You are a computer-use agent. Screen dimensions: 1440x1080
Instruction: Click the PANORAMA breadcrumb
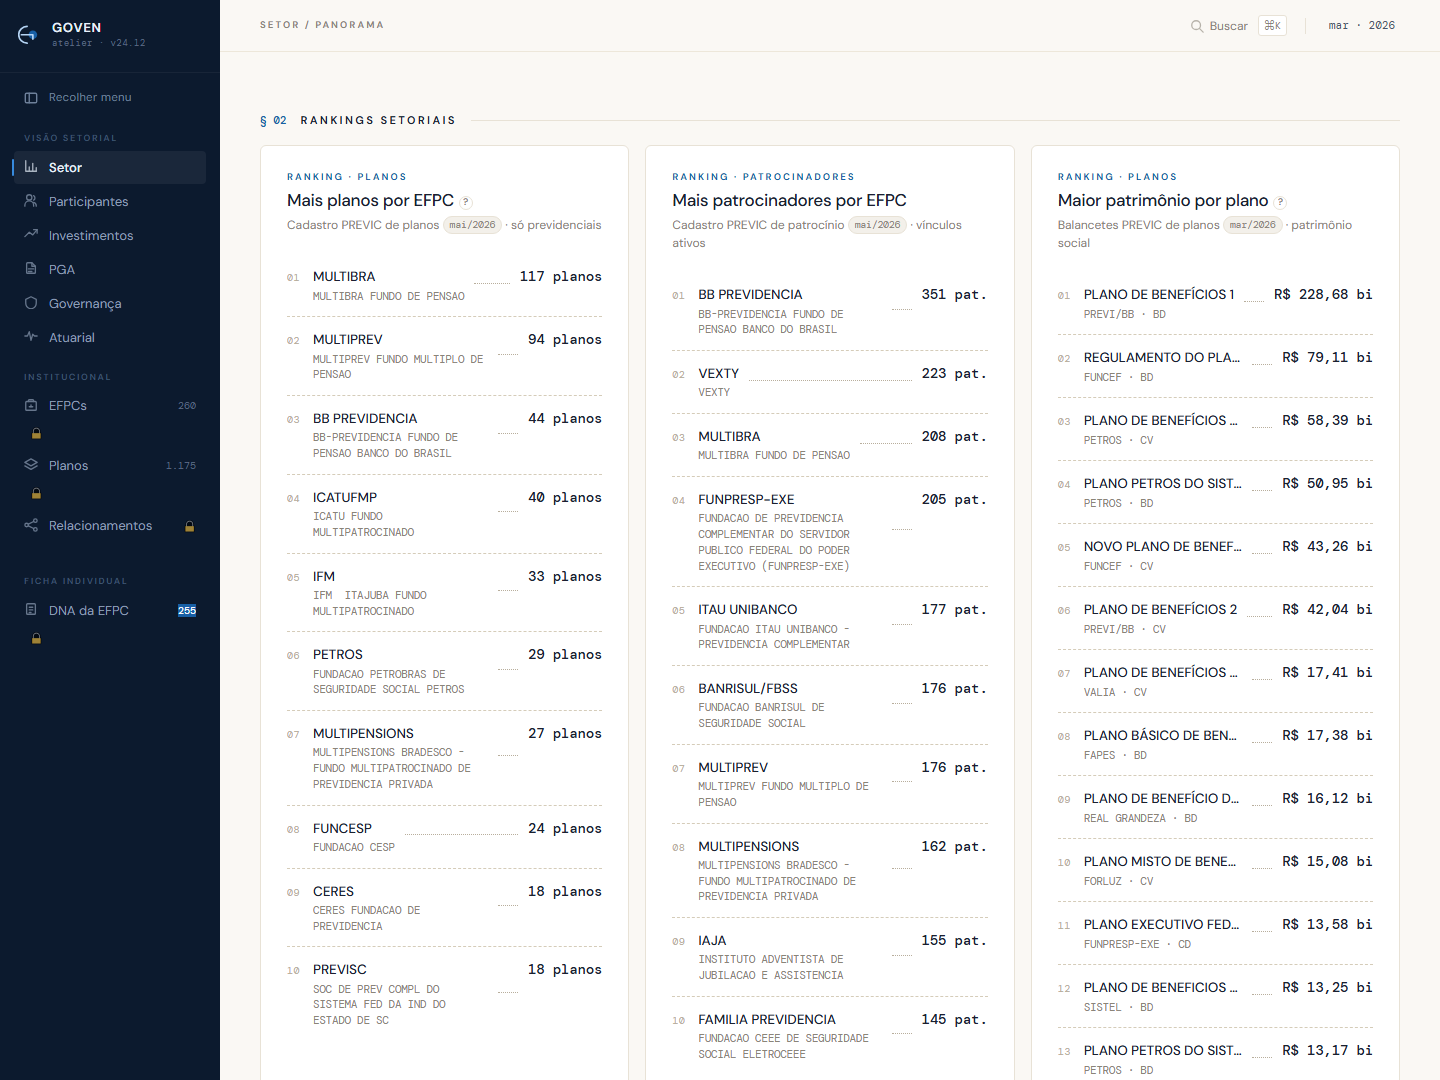click(x=349, y=25)
